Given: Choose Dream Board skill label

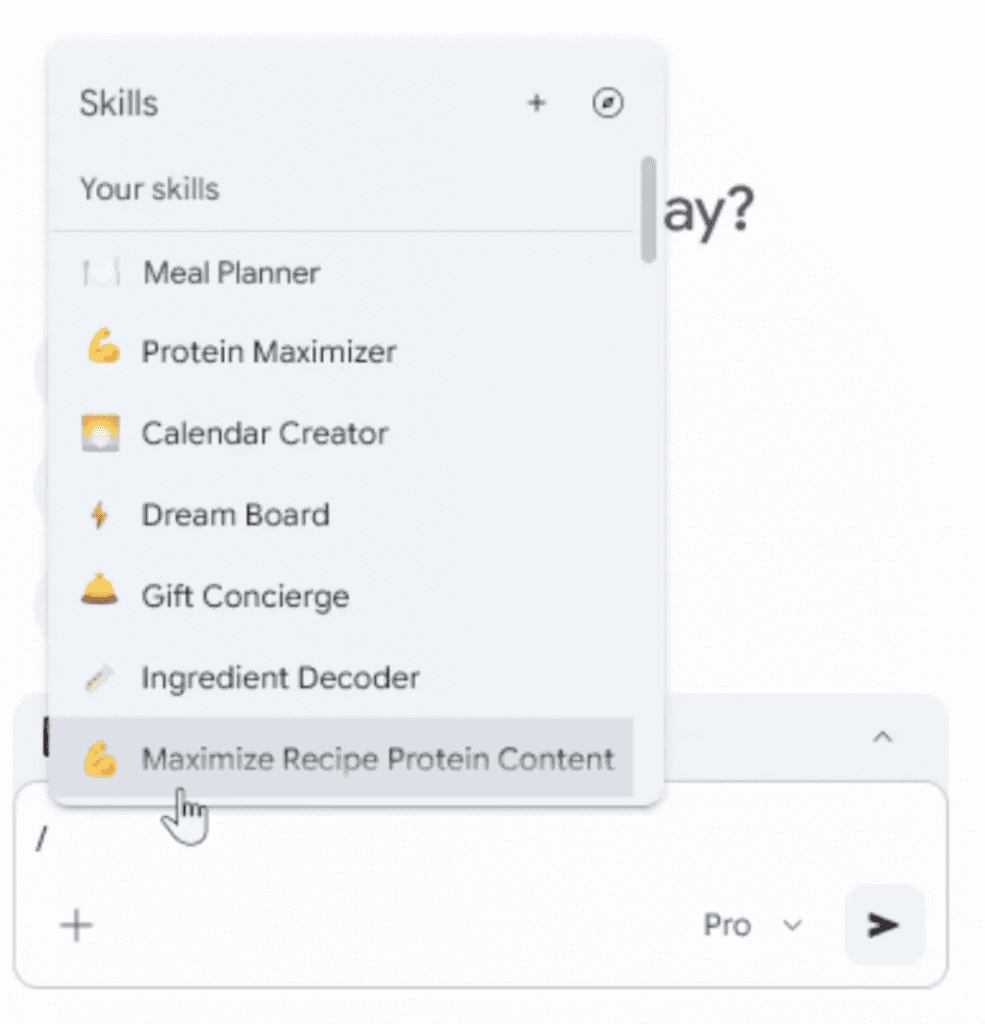Looking at the screenshot, I should [x=235, y=515].
